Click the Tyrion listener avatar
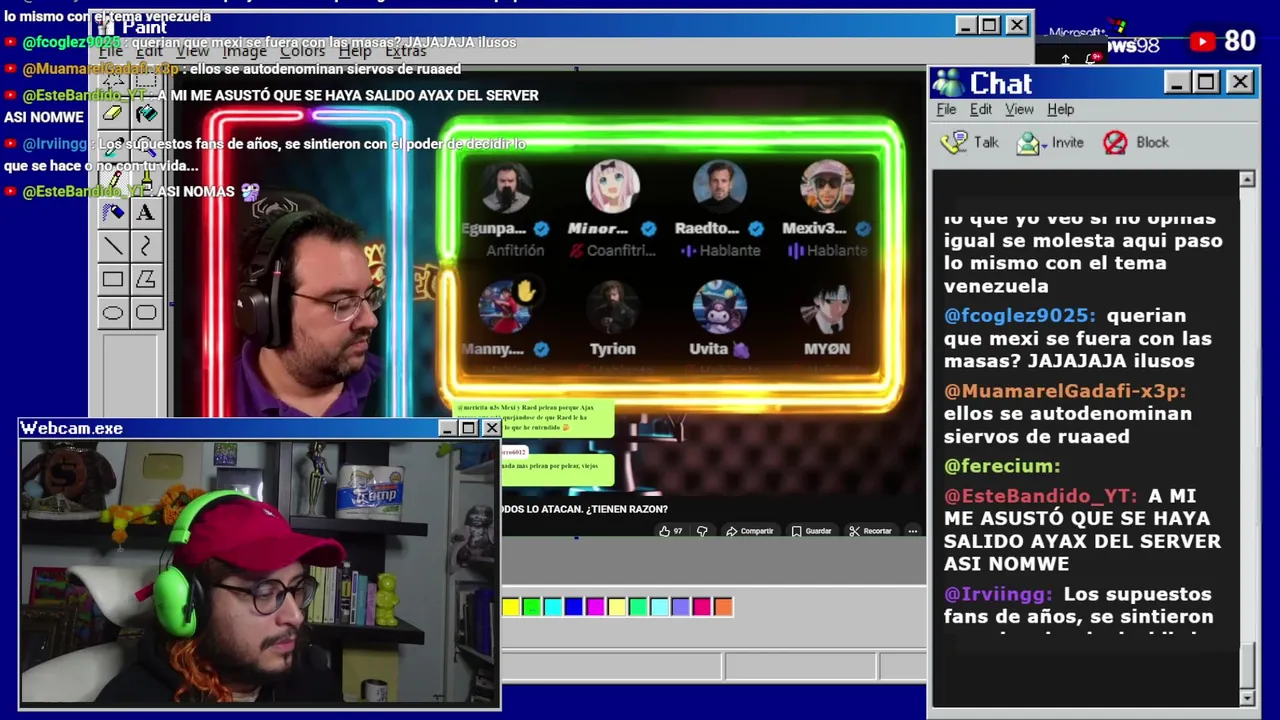The width and height of the screenshot is (1280, 720). click(612, 308)
